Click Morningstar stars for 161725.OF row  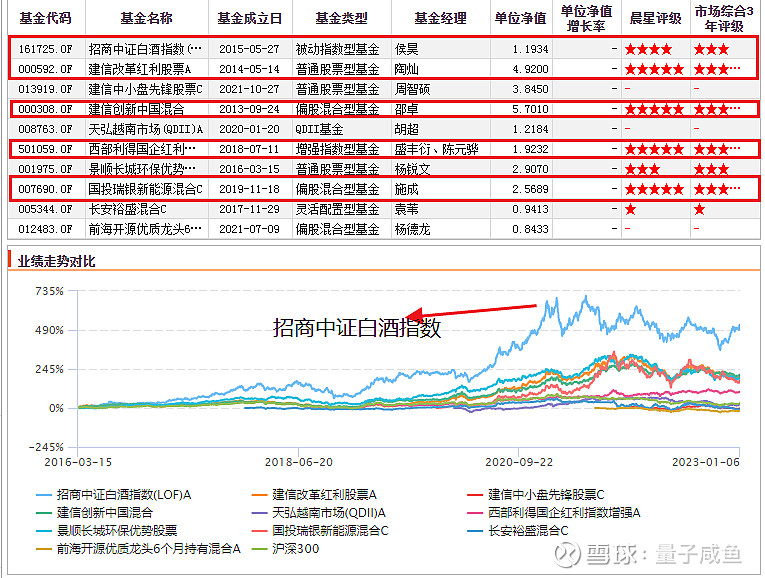[x=648, y=49]
